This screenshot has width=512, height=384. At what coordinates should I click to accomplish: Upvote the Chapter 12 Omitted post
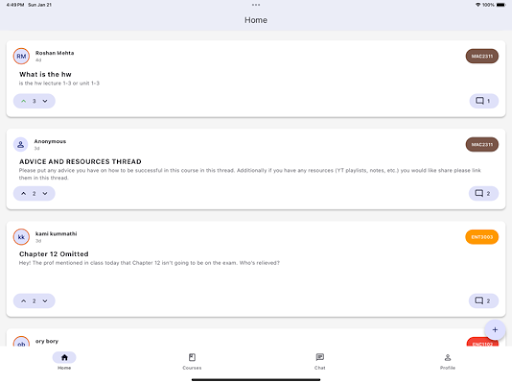pyautogui.click(x=24, y=301)
